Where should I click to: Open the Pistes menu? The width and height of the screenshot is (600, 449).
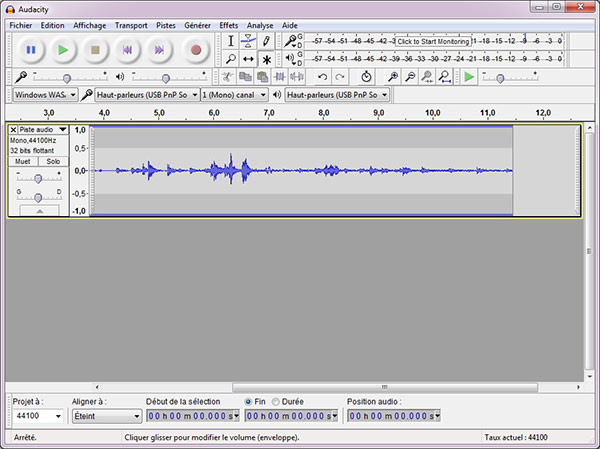click(166, 25)
